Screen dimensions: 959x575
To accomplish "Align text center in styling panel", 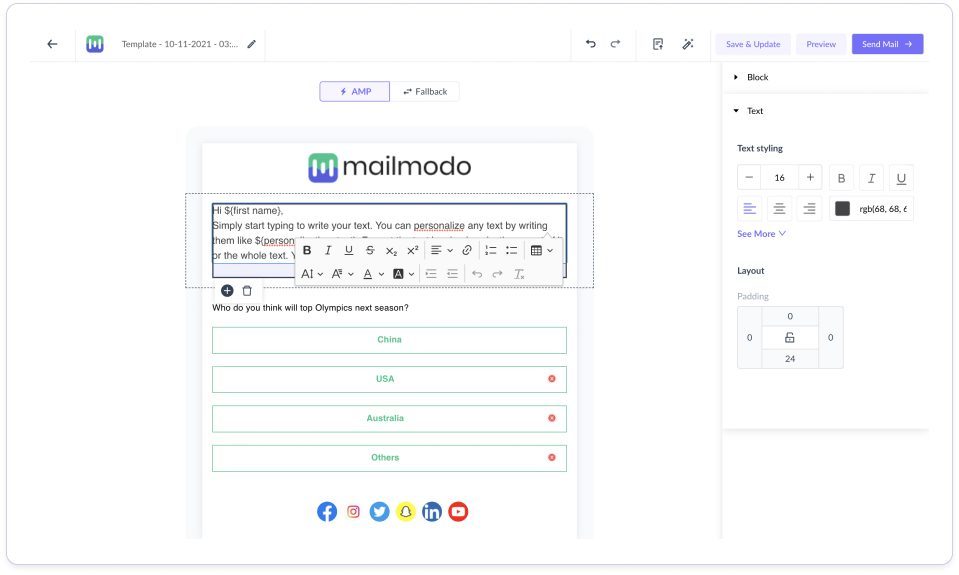I will click(779, 209).
